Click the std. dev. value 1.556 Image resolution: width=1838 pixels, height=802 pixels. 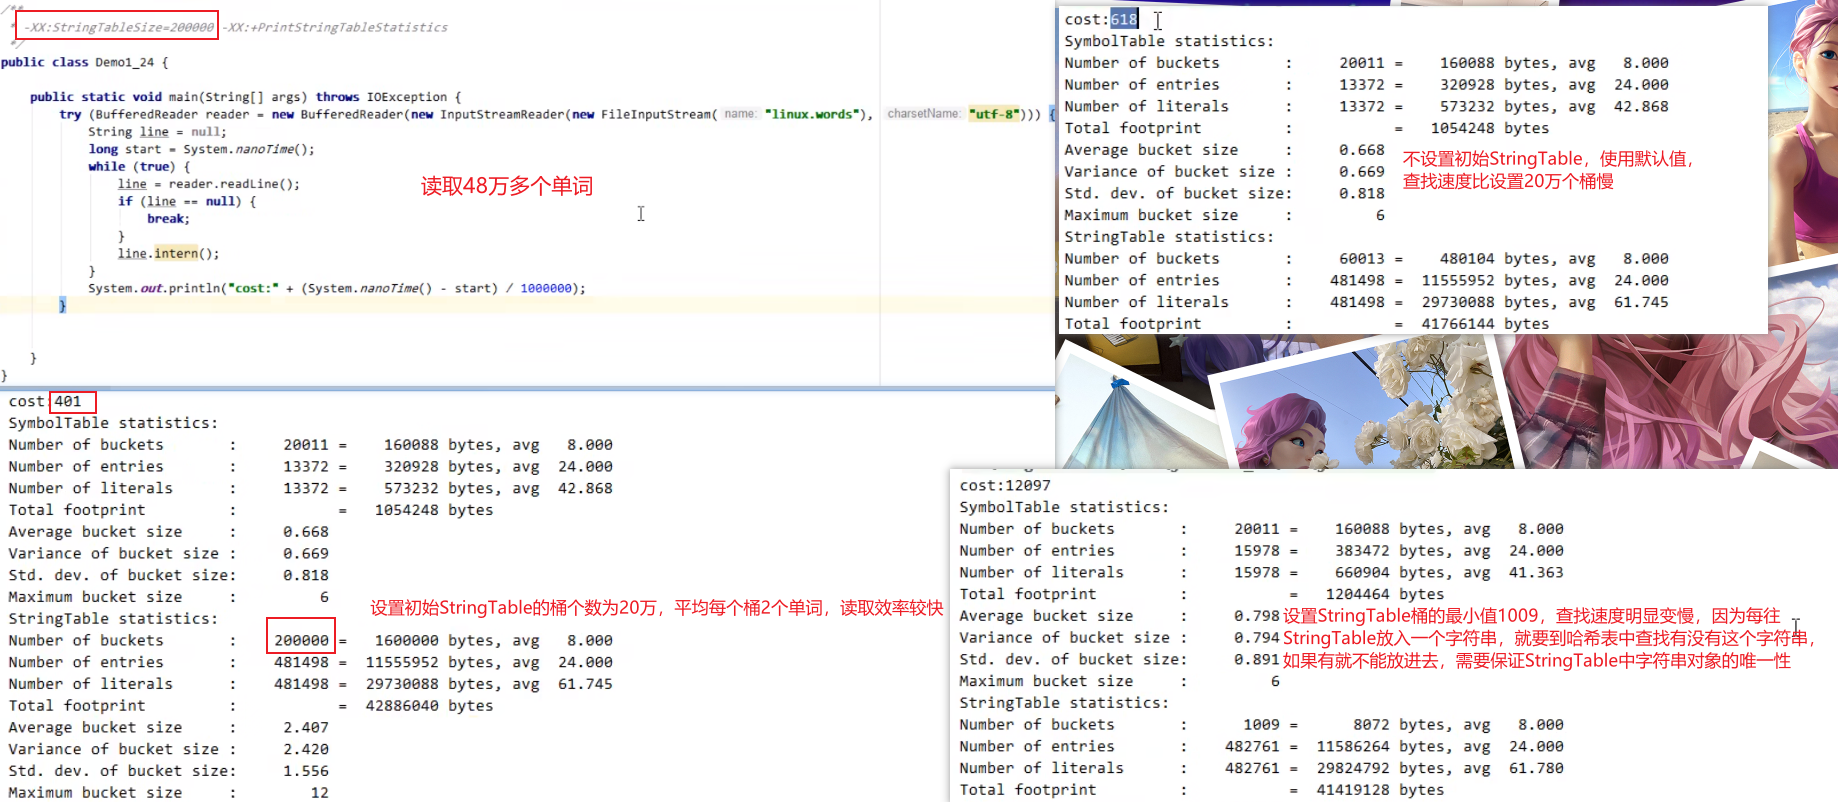(306, 771)
